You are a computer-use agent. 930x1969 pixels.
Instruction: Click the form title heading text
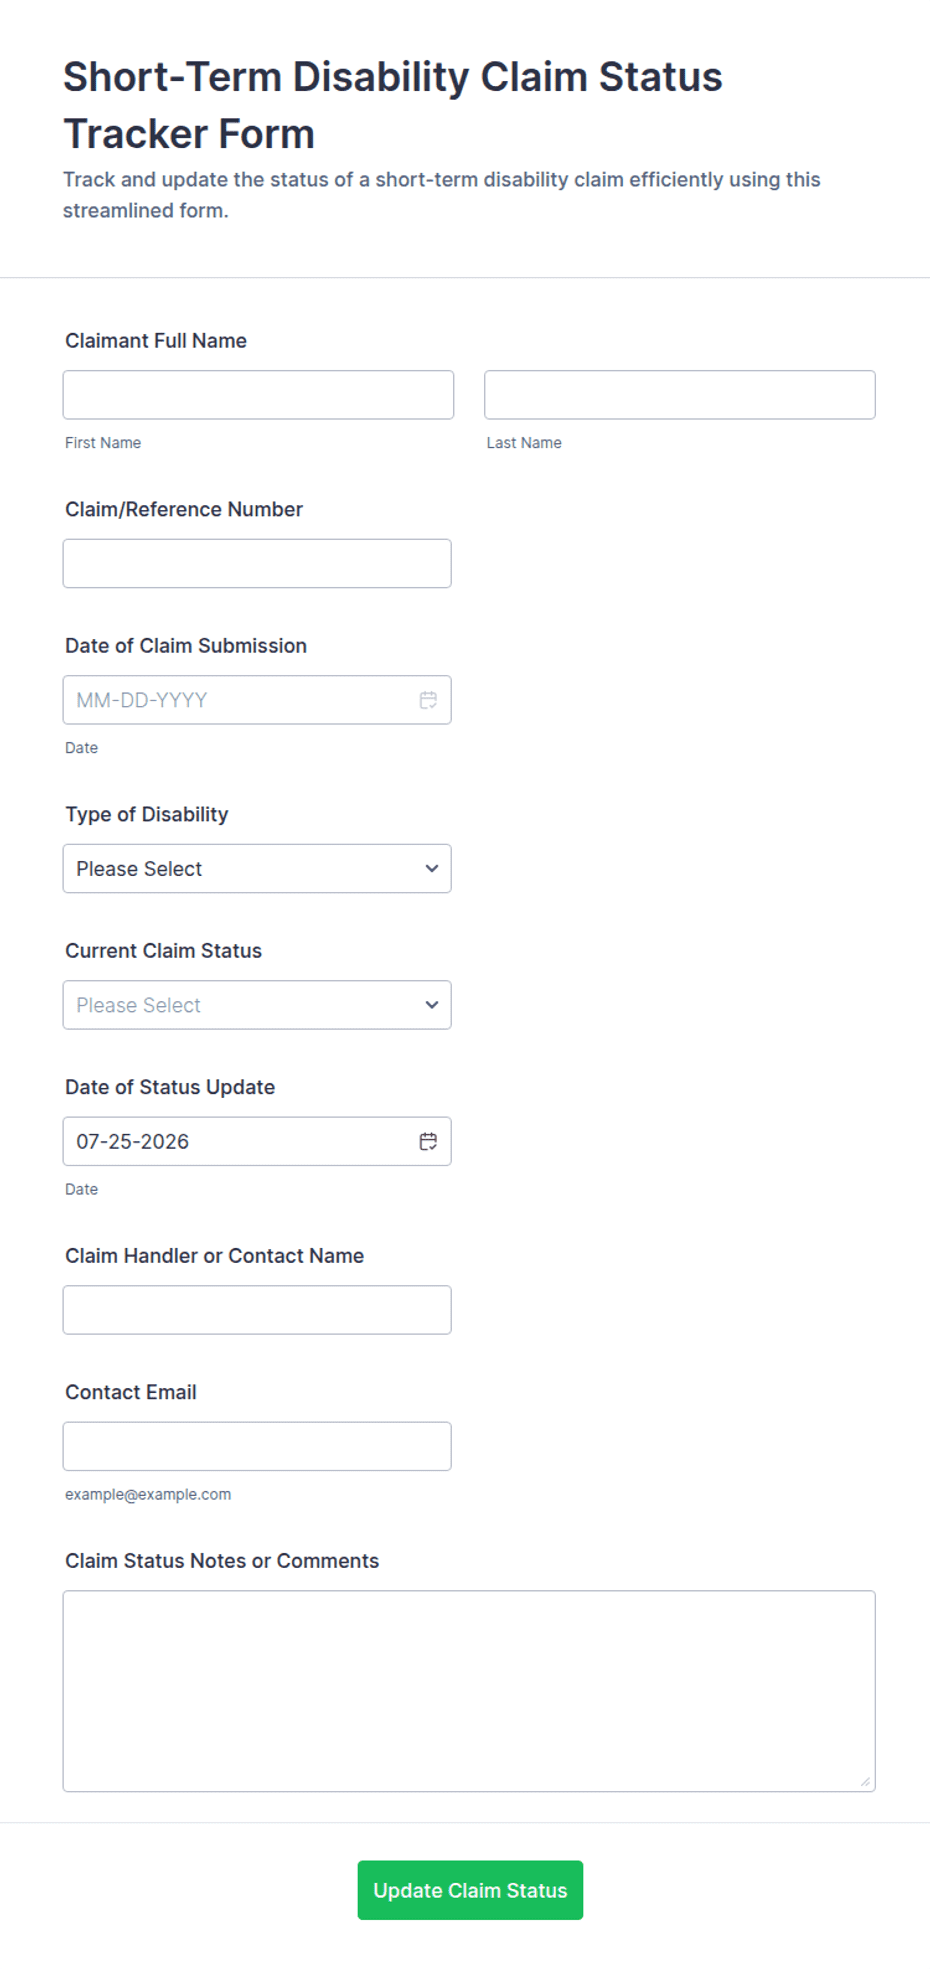[x=393, y=105]
